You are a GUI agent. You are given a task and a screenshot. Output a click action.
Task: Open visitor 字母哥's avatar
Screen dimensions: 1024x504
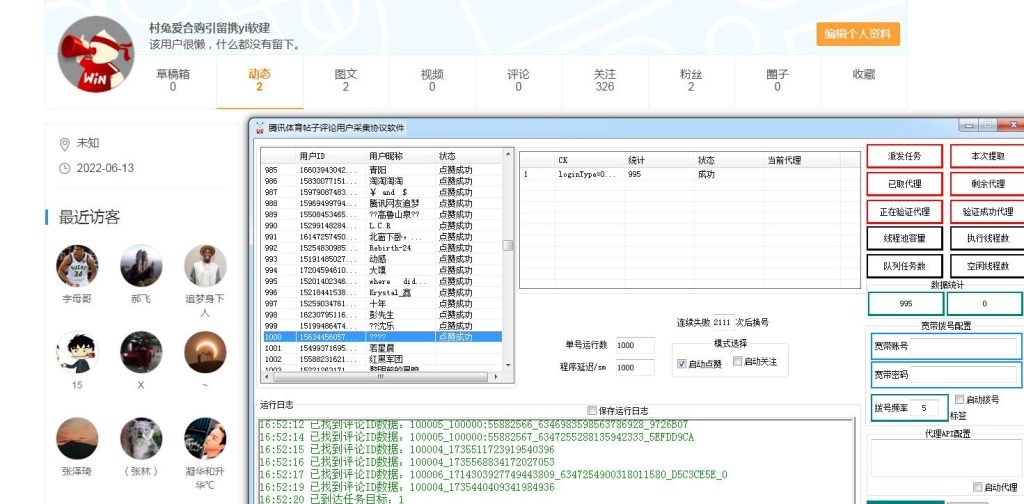[77, 266]
